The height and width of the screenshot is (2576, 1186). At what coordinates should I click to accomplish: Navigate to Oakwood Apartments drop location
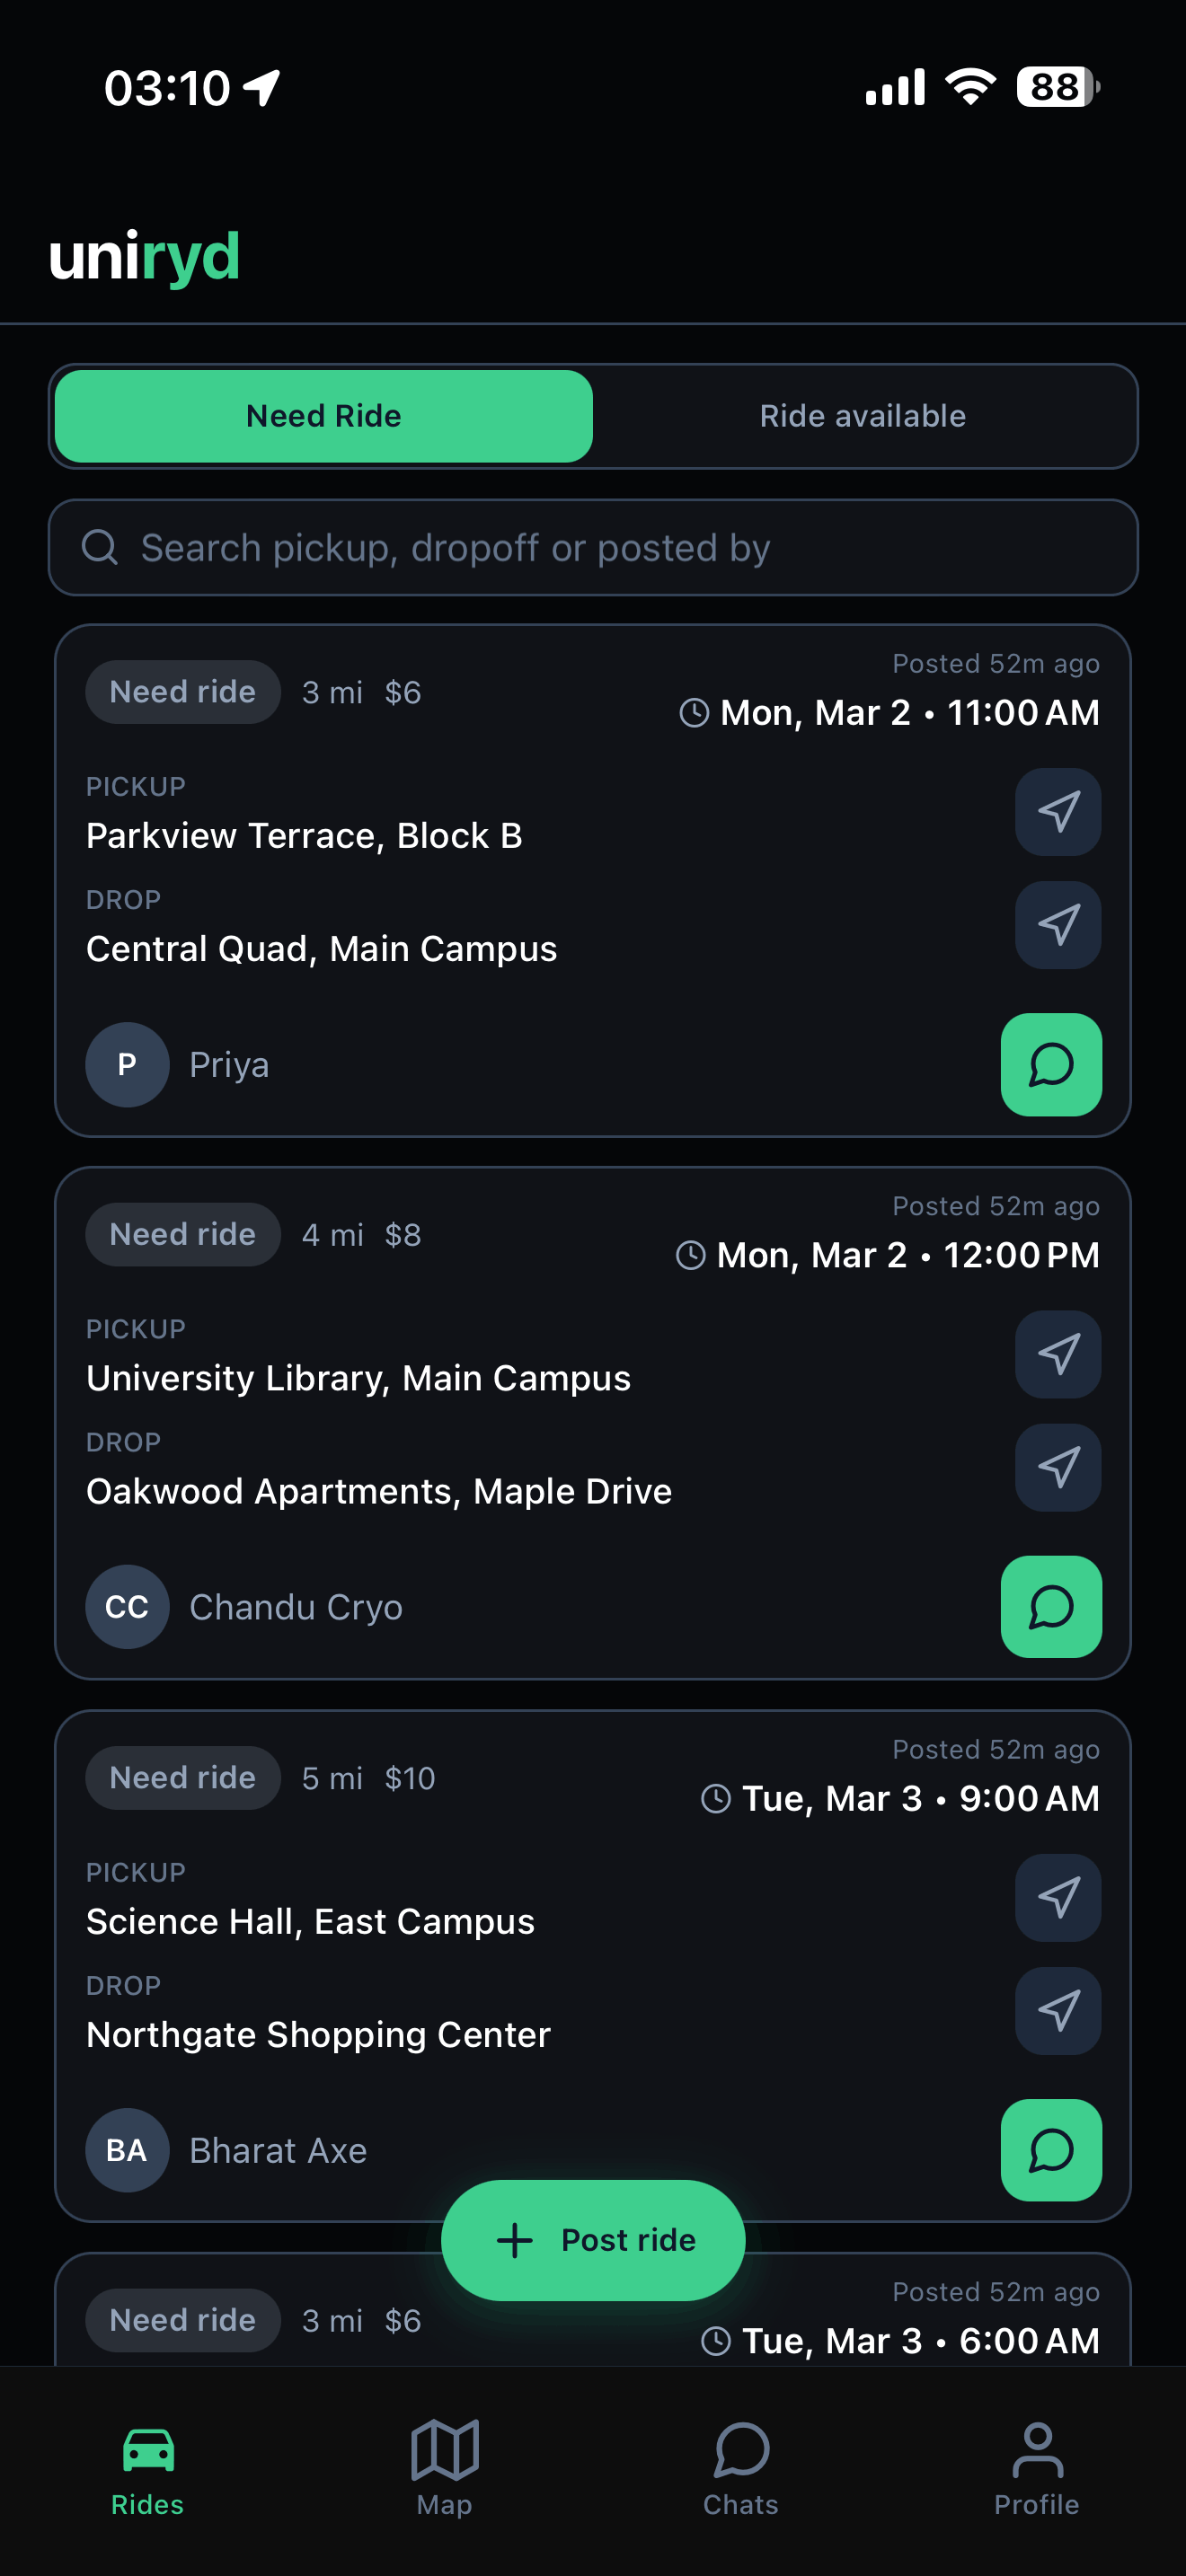(x=1057, y=1467)
